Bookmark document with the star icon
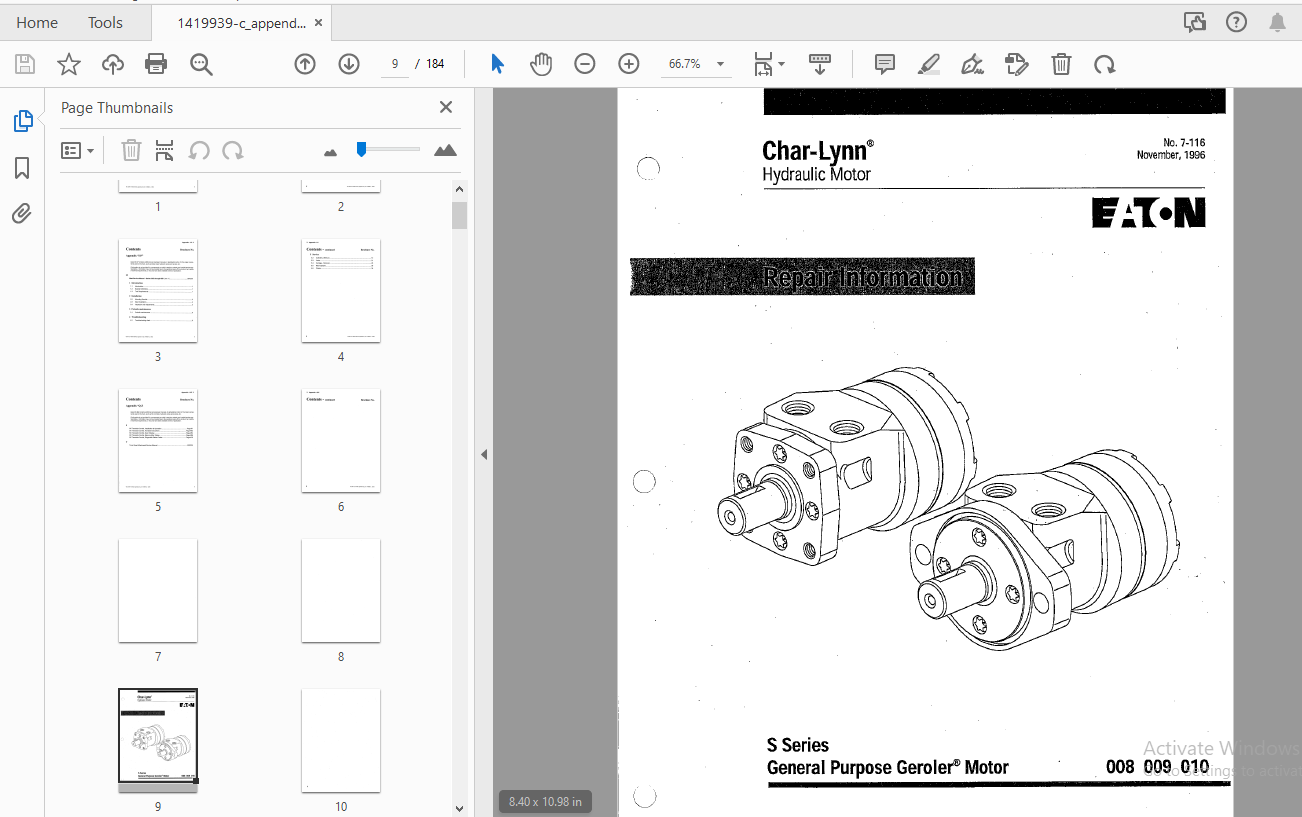 click(x=69, y=65)
